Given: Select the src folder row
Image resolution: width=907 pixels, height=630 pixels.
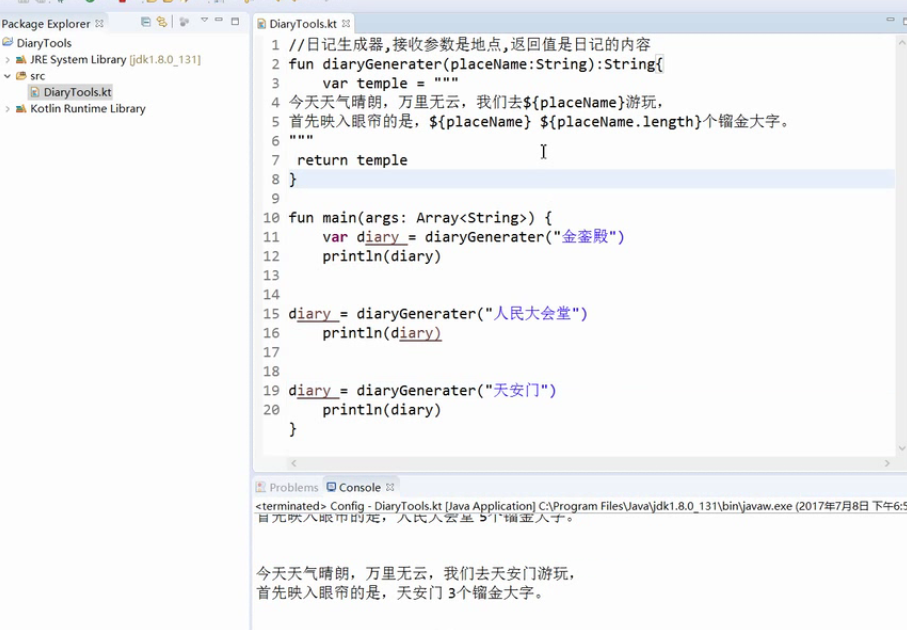Looking at the screenshot, I should (x=38, y=76).
